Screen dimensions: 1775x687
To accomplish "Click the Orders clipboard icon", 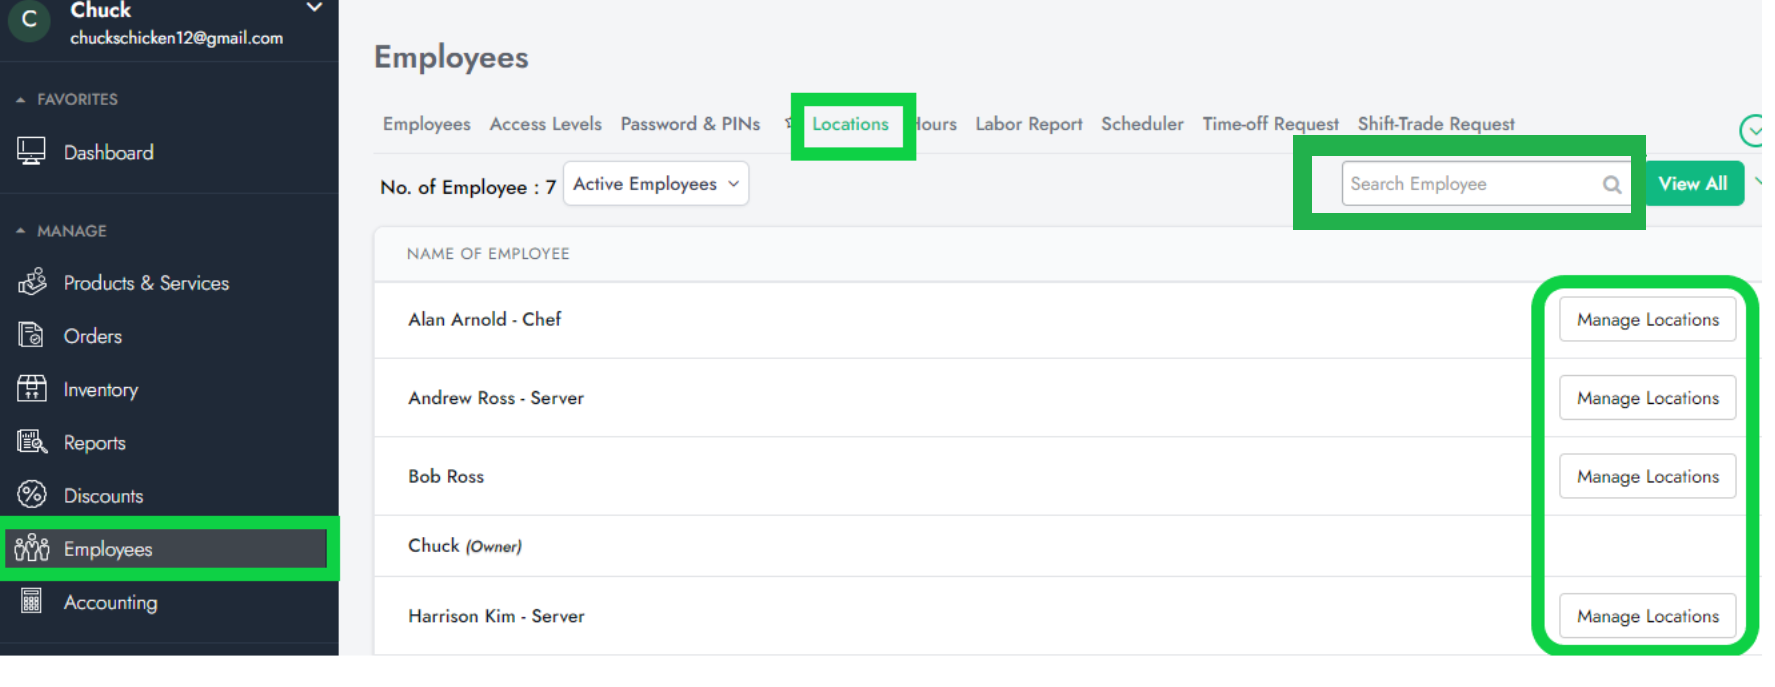I will (x=31, y=335).
